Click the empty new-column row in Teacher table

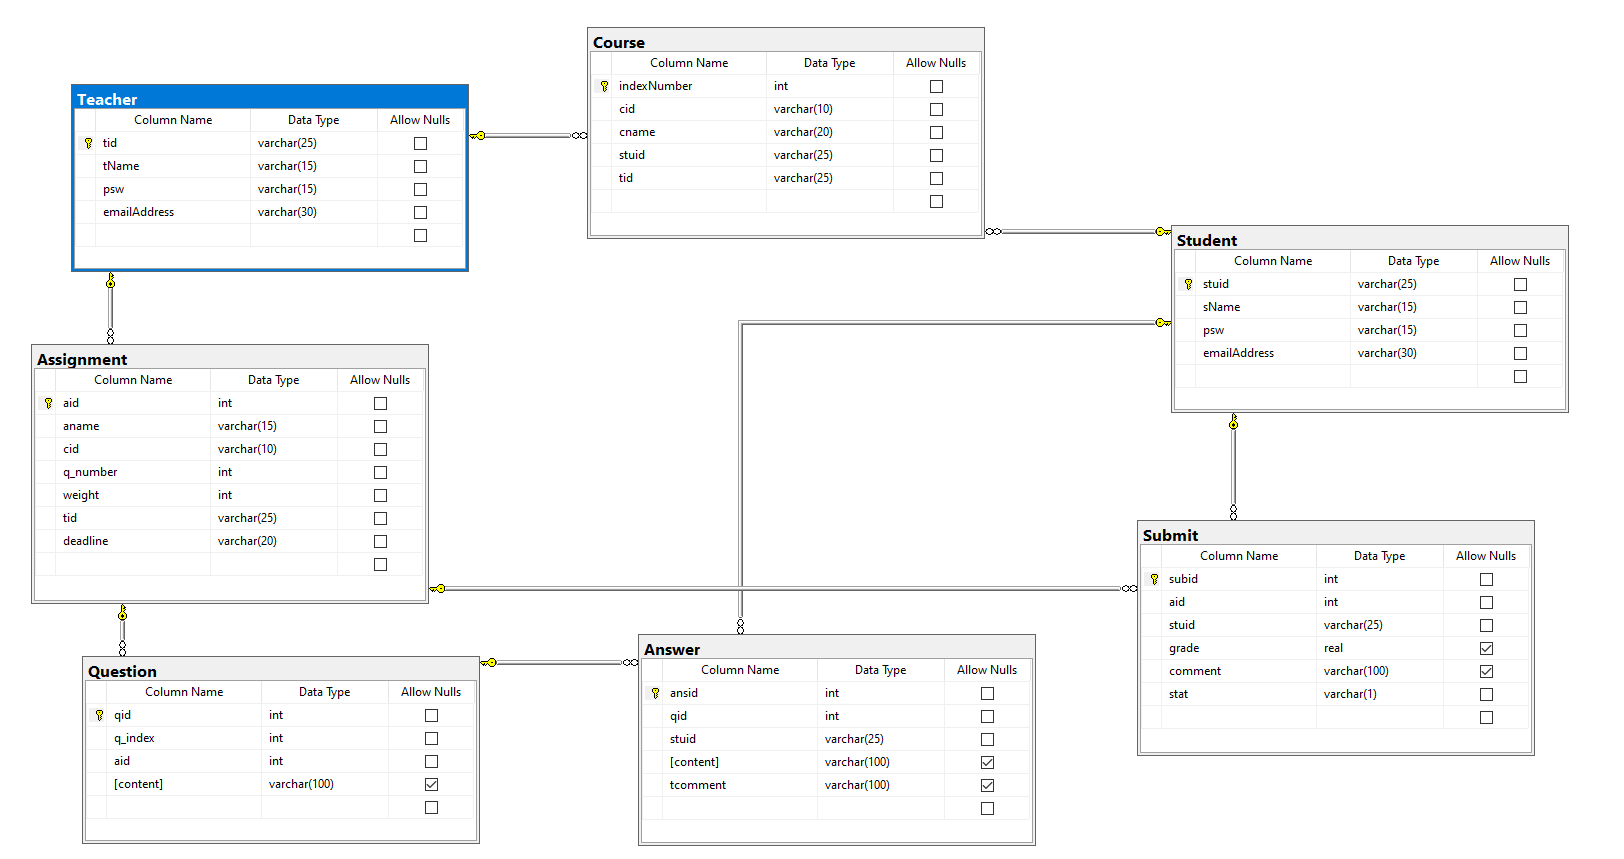click(x=270, y=235)
